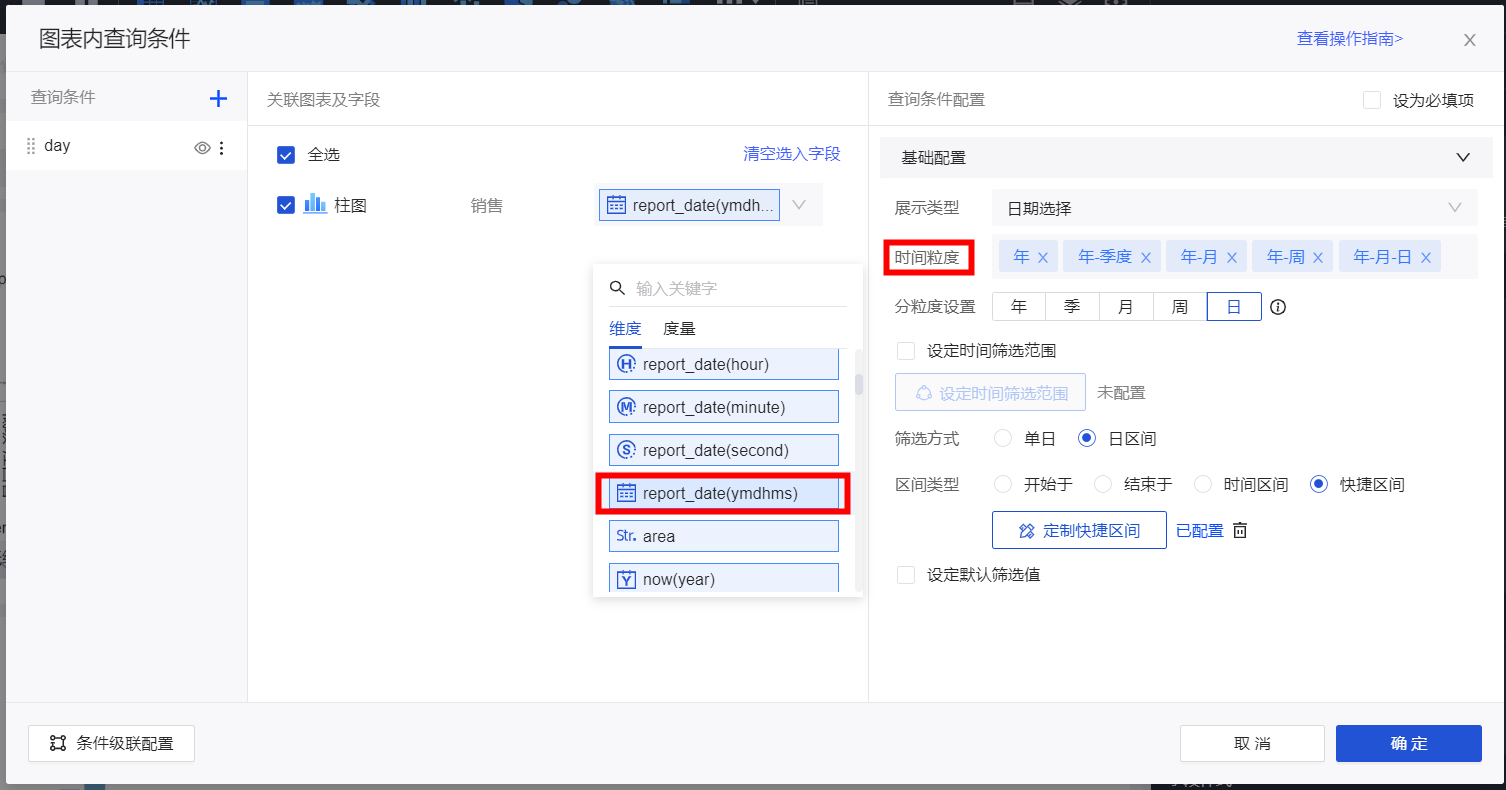Image resolution: width=1506 pixels, height=790 pixels.
Task: Select 单日 filter mode radio
Action: point(1003,438)
